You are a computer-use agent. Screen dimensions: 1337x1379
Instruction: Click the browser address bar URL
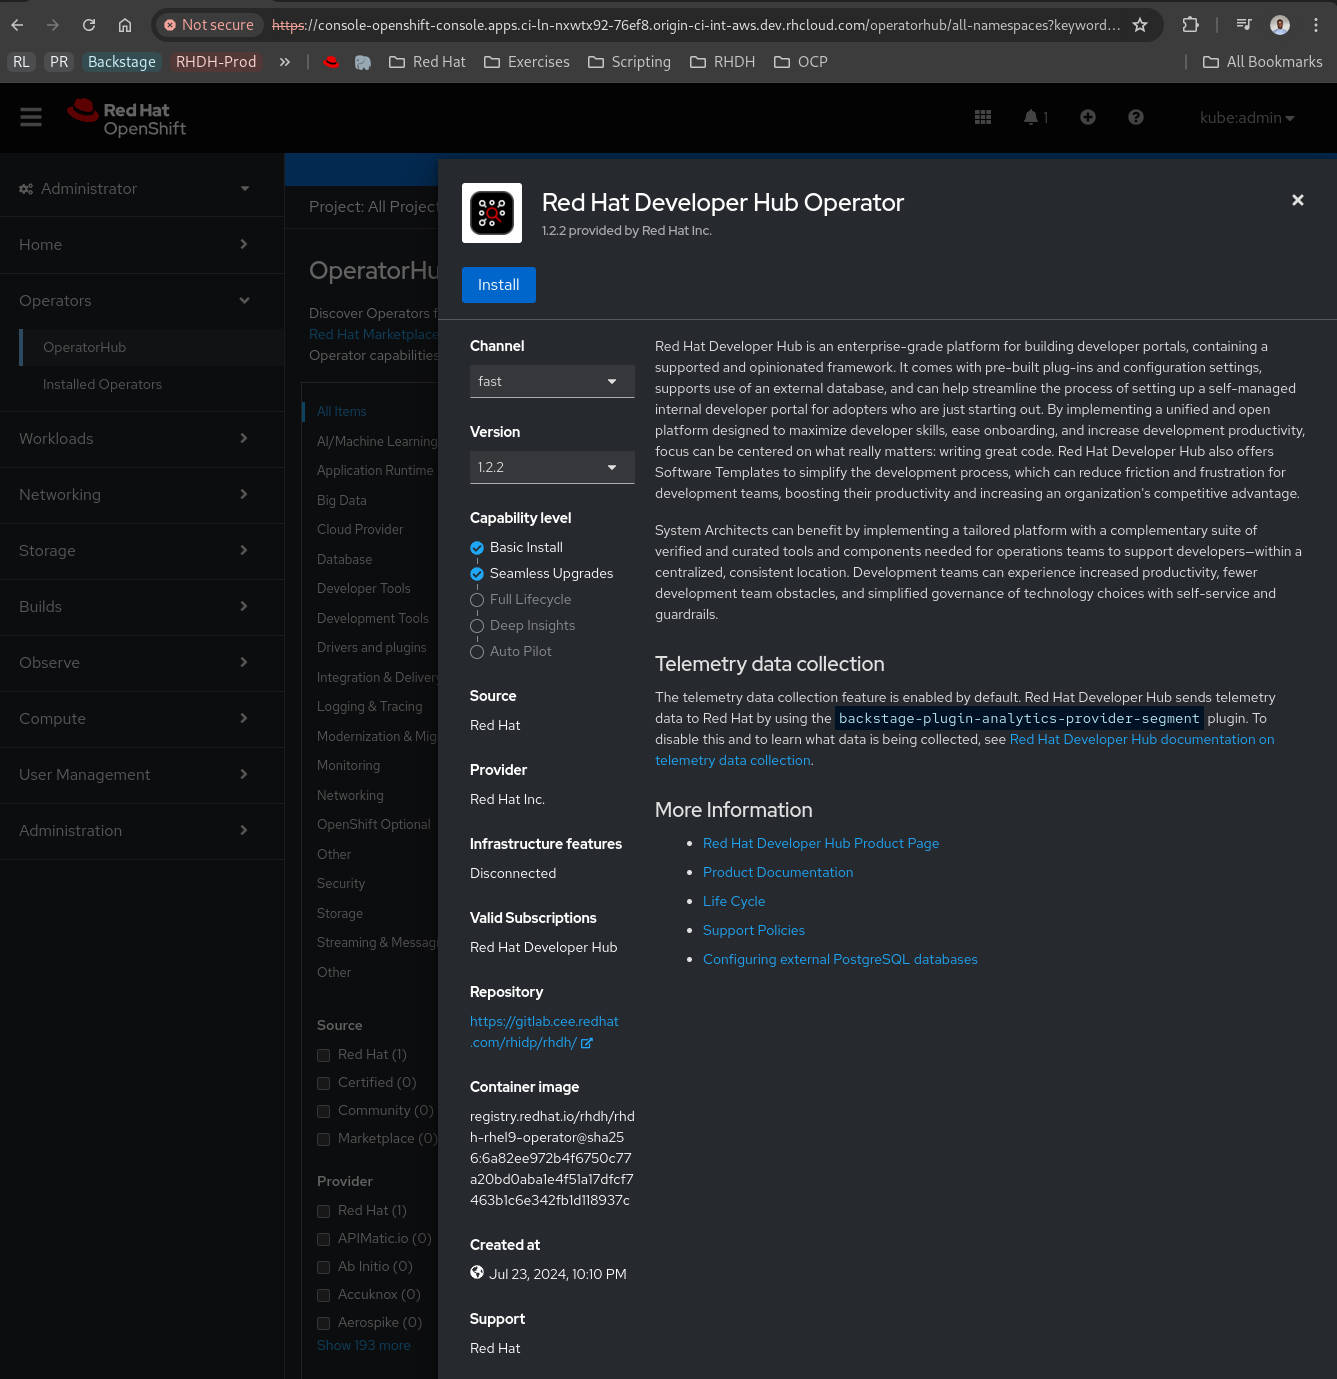[696, 25]
